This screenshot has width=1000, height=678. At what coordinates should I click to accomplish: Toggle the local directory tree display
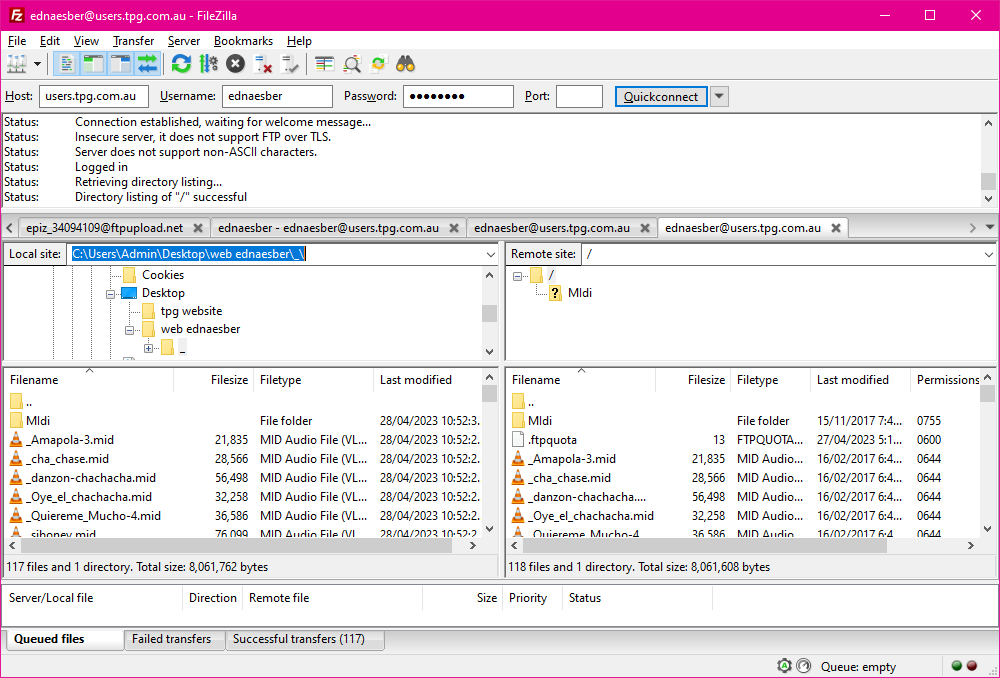tap(94, 64)
